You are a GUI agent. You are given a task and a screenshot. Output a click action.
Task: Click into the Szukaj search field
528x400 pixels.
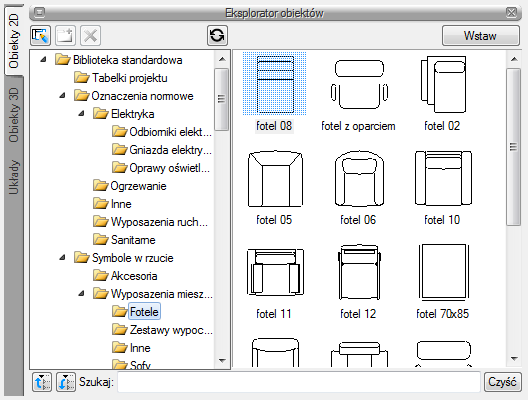[x=299, y=382]
